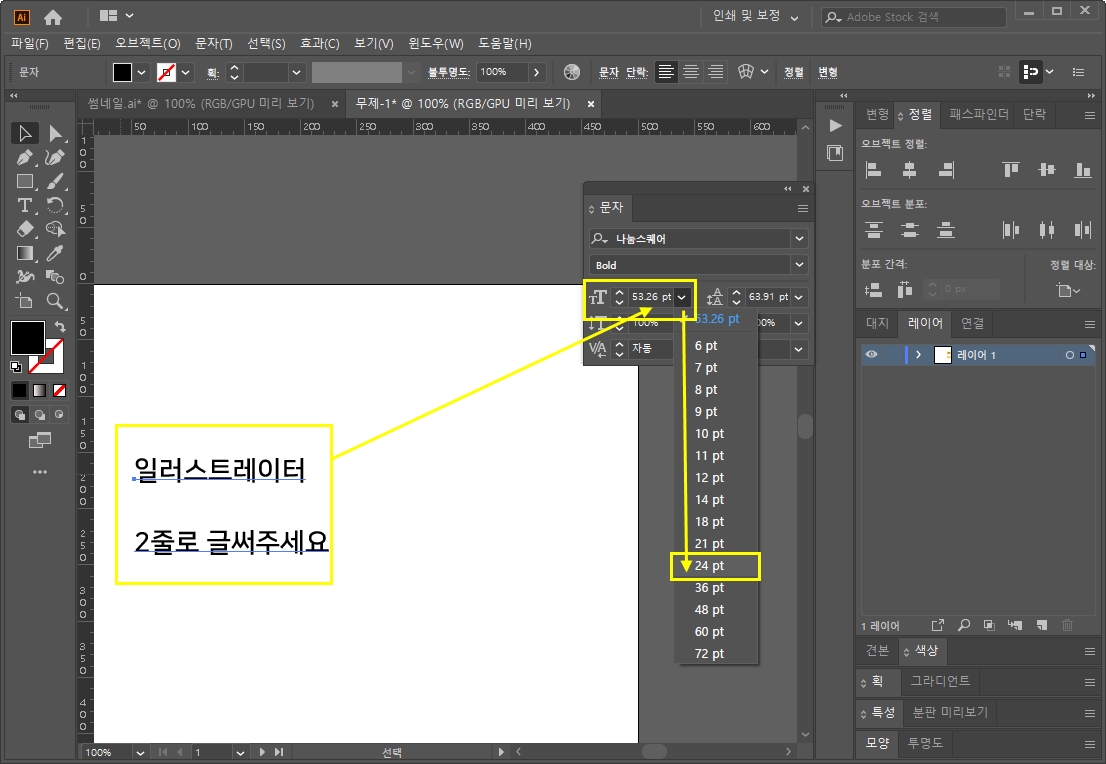Select the Eraser tool
The width and height of the screenshot is (1106, 764).
point(25,229)
